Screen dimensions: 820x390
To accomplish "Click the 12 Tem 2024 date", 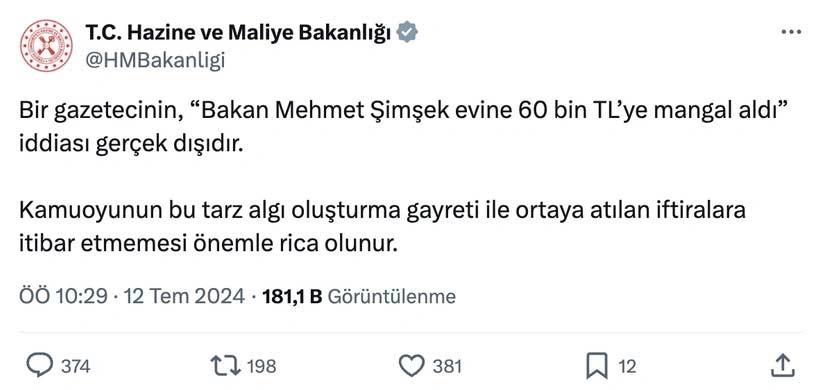I will point(184,296).
